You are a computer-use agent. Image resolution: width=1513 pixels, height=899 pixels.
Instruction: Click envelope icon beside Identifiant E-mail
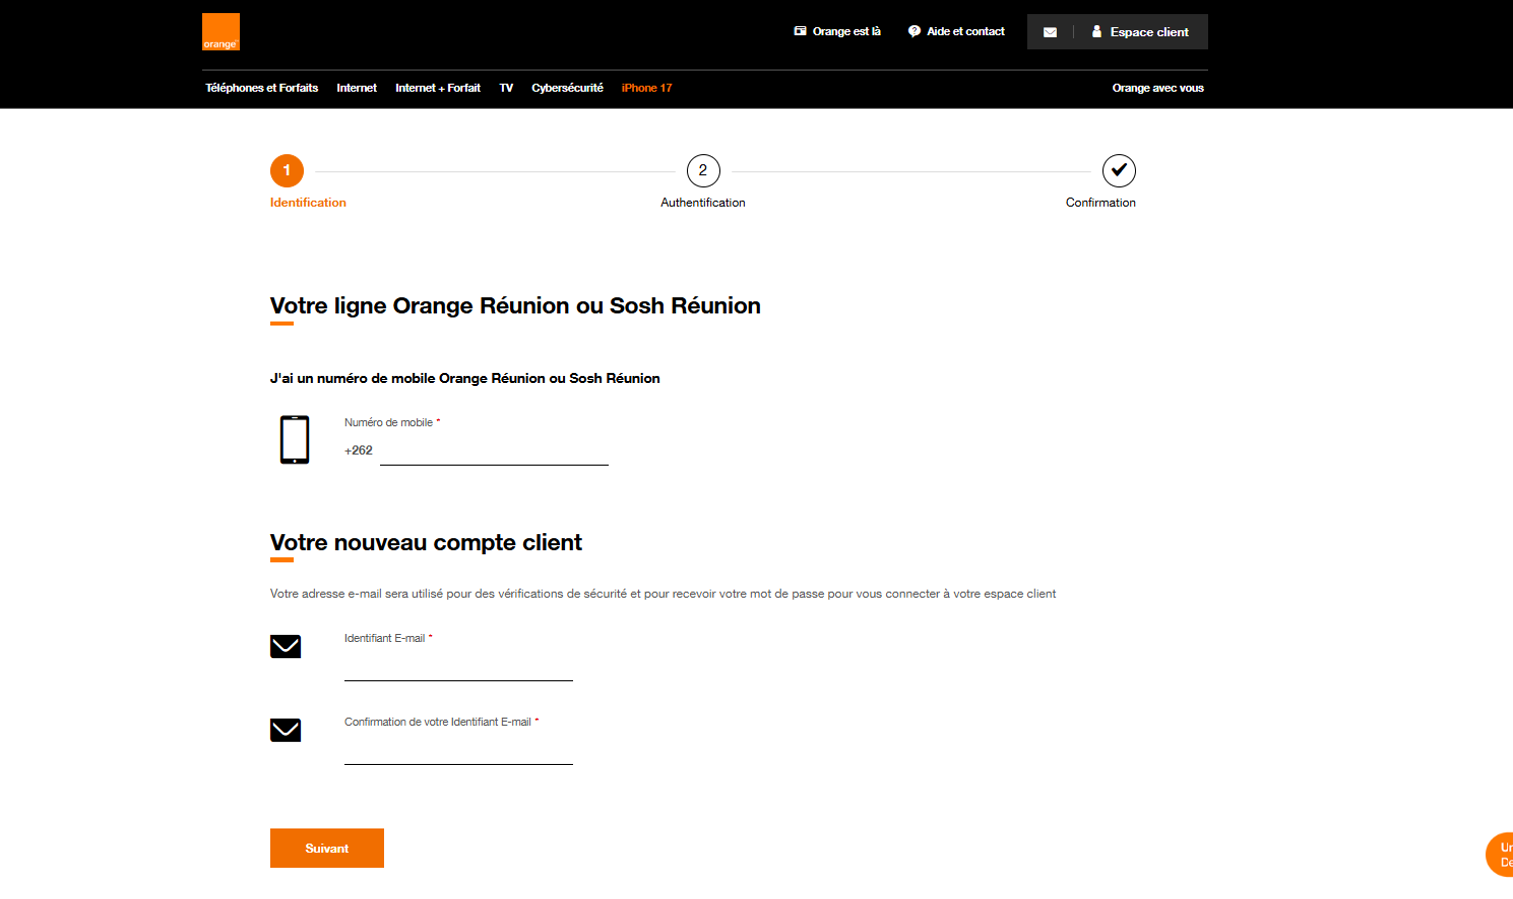(285, 646)
